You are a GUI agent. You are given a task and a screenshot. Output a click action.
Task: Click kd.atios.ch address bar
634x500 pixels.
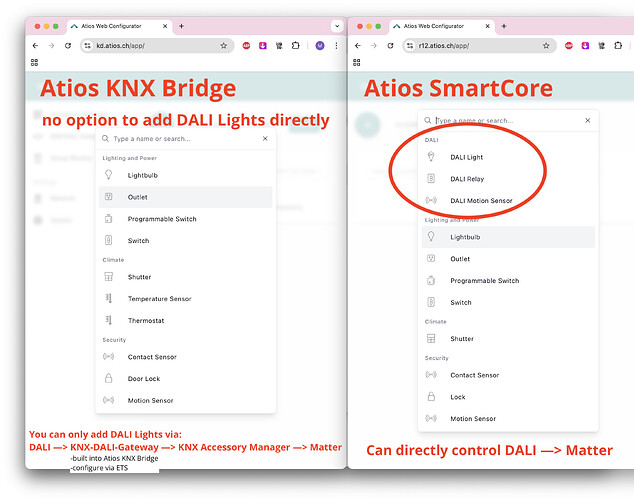(156, 46)
